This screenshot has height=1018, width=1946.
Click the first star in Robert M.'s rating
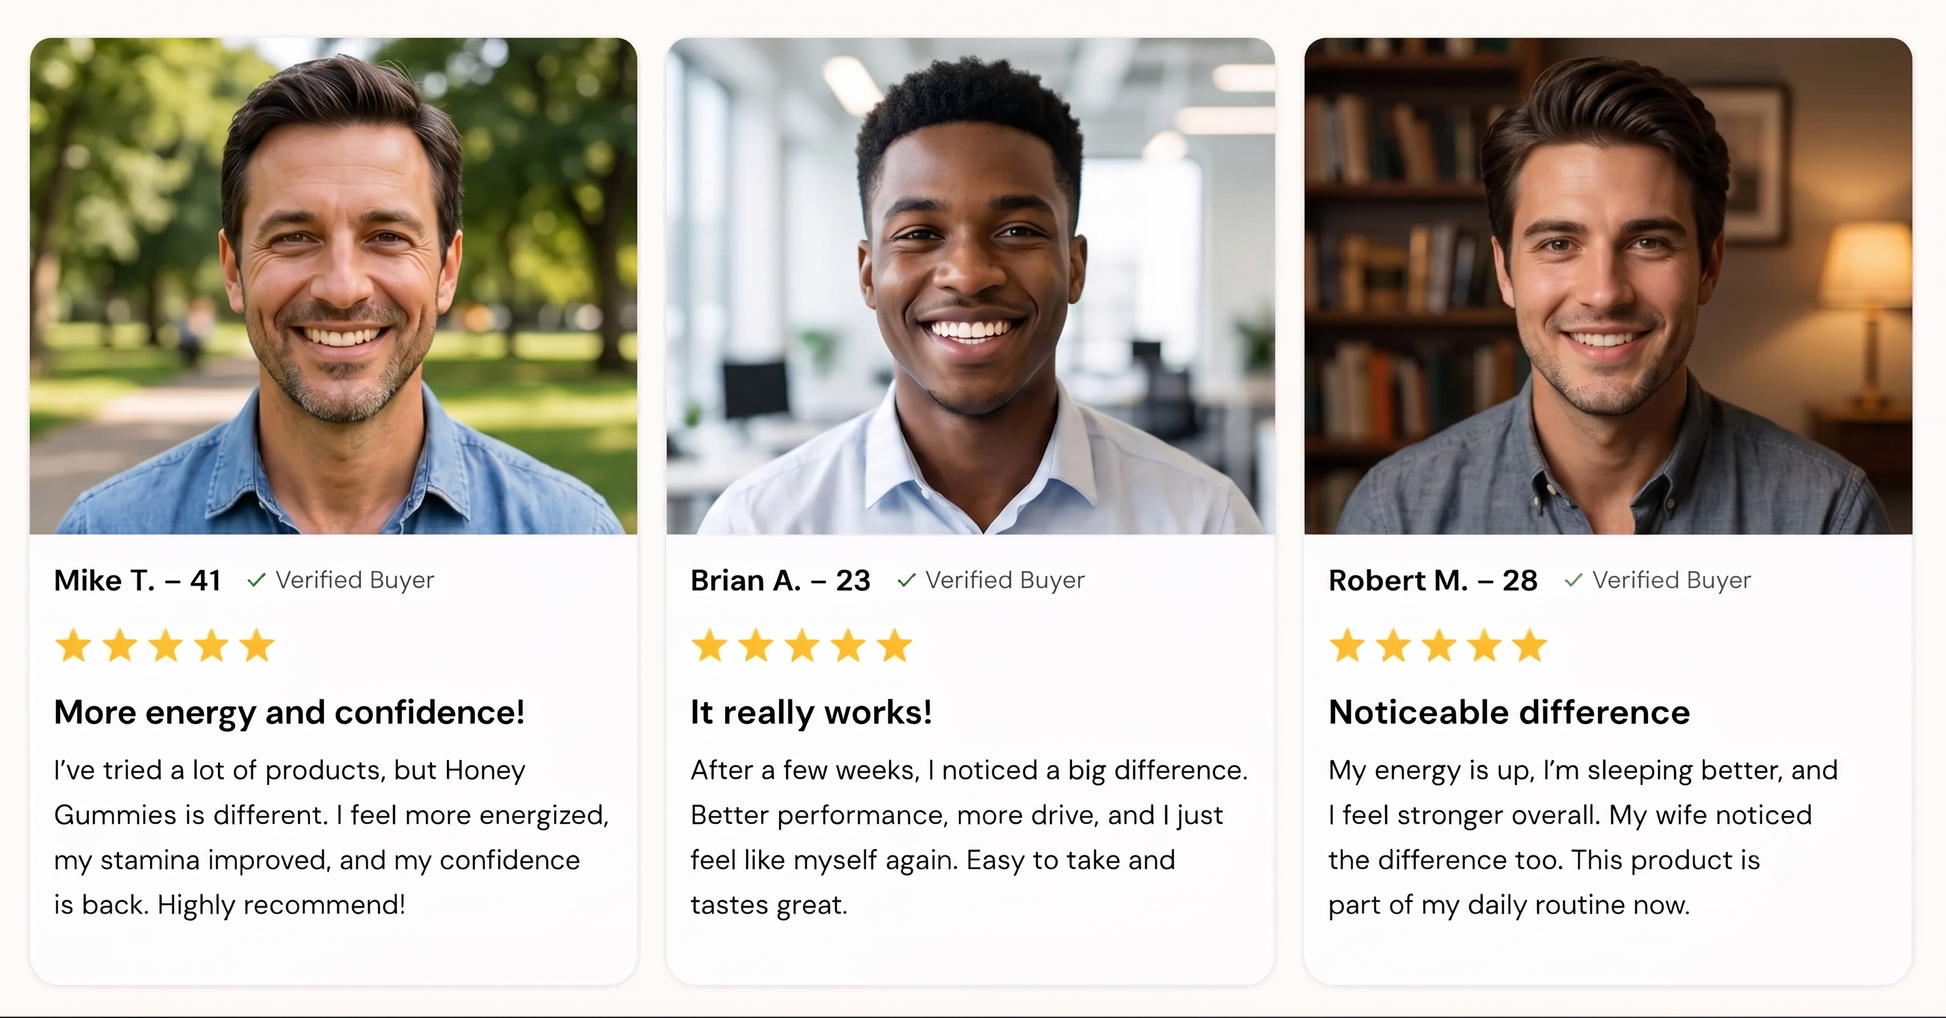[x=1347, y=646]
